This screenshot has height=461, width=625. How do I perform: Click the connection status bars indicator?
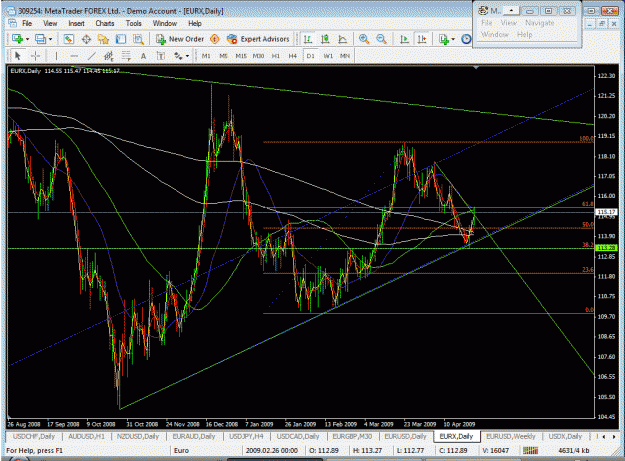(530, 450)
